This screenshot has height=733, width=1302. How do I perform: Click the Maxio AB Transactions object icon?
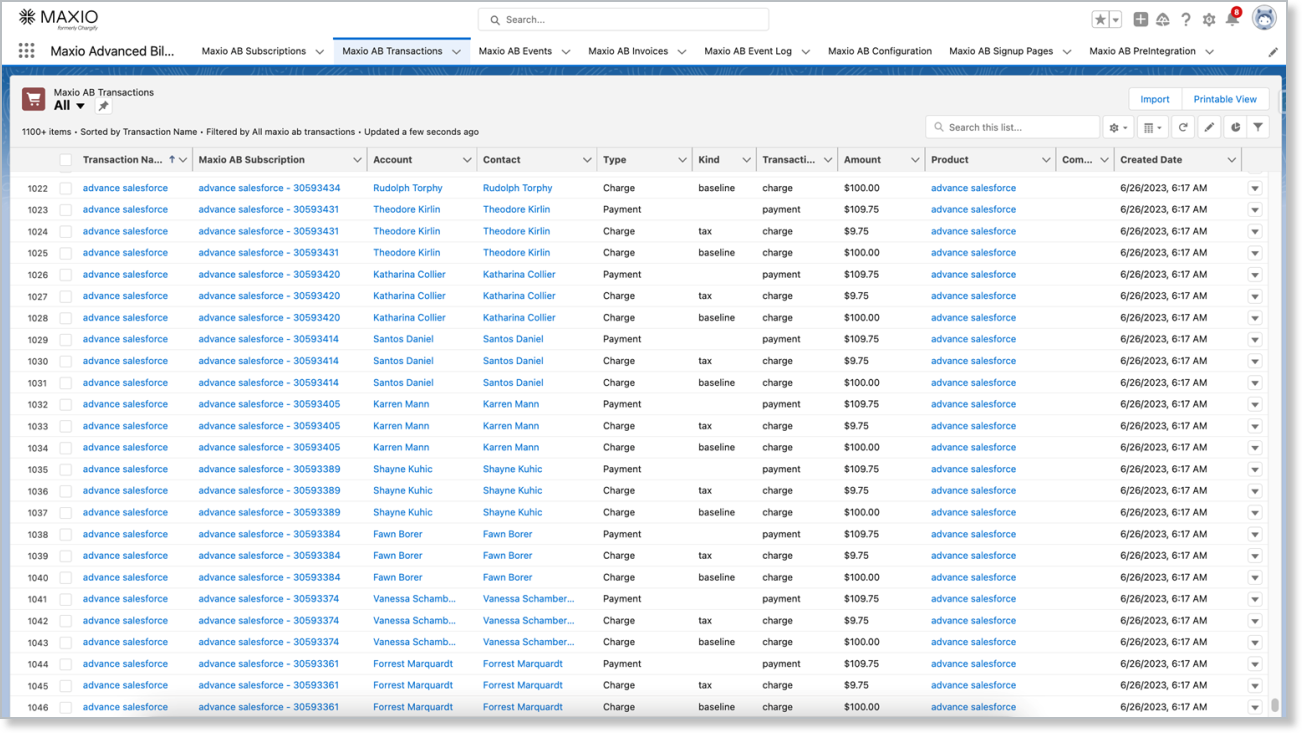pos(34,98)
